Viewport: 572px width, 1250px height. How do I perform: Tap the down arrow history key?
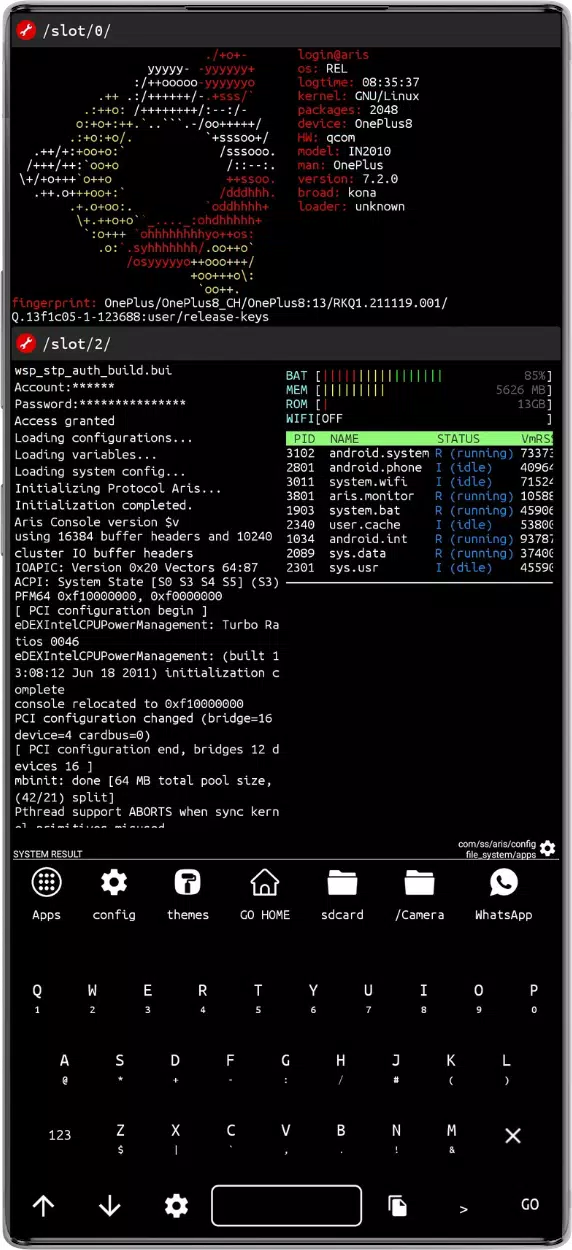coord(109,1206)
